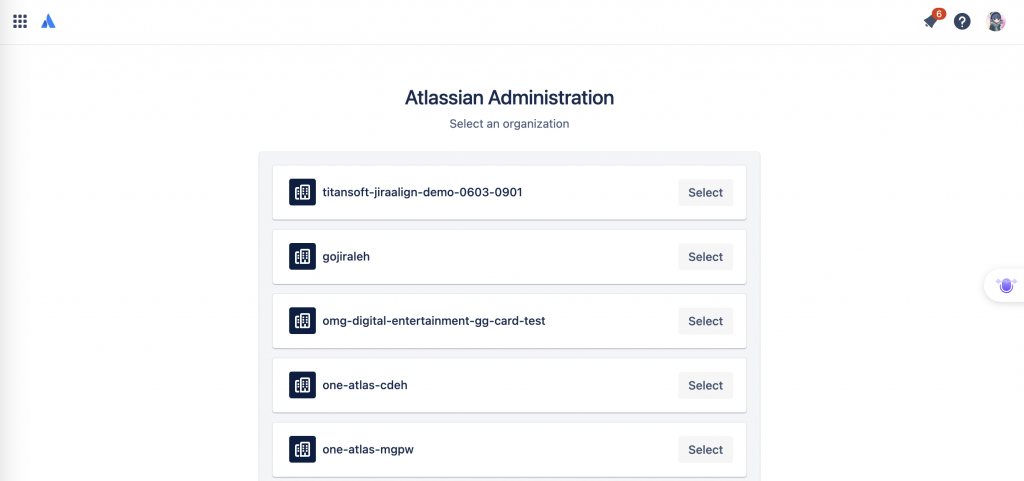1024x481 pixels.
Task: Click the omg-digital-entertainment-gg-card-test row
Action: 509,321
